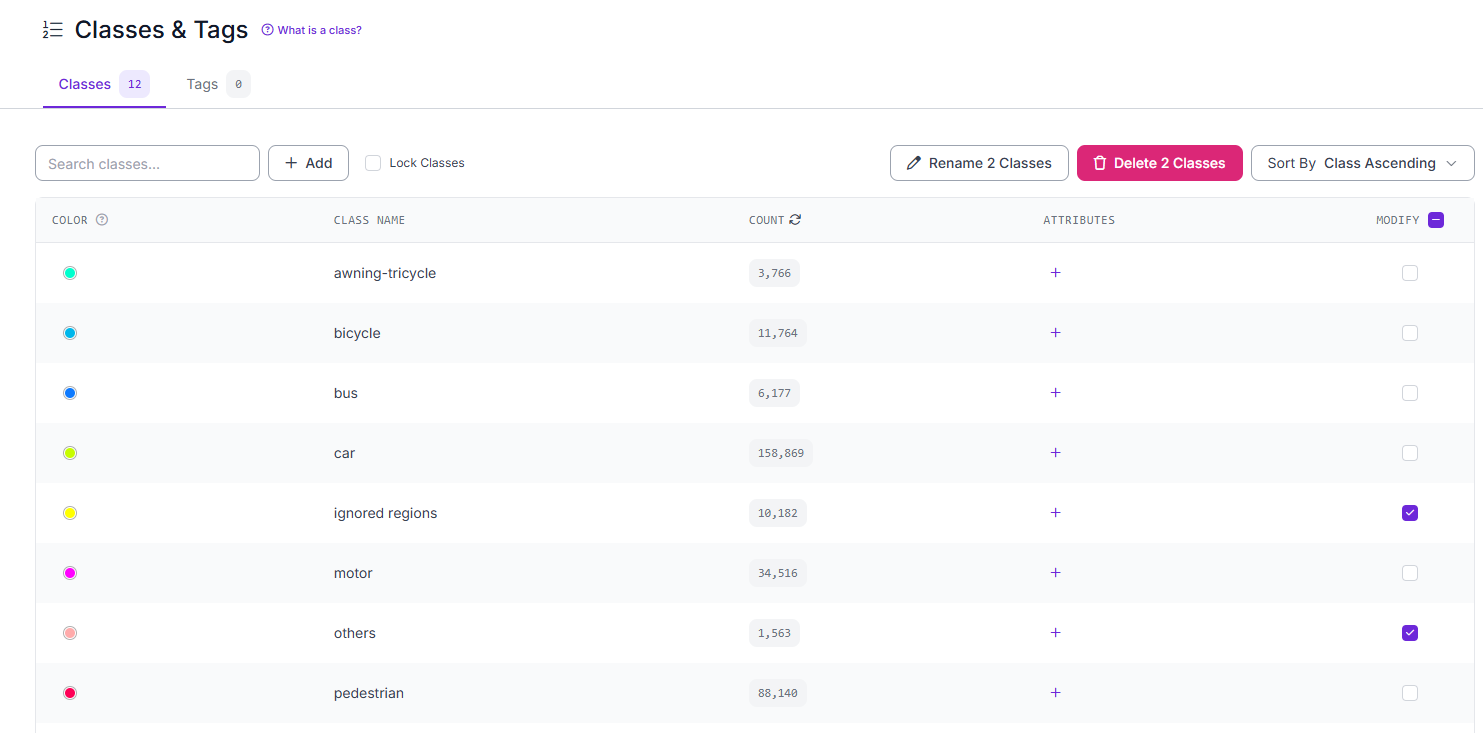Click the 3,766 count badge
Image resolution: width=1483 pixels, height=733 pixels.
(774, 273)
